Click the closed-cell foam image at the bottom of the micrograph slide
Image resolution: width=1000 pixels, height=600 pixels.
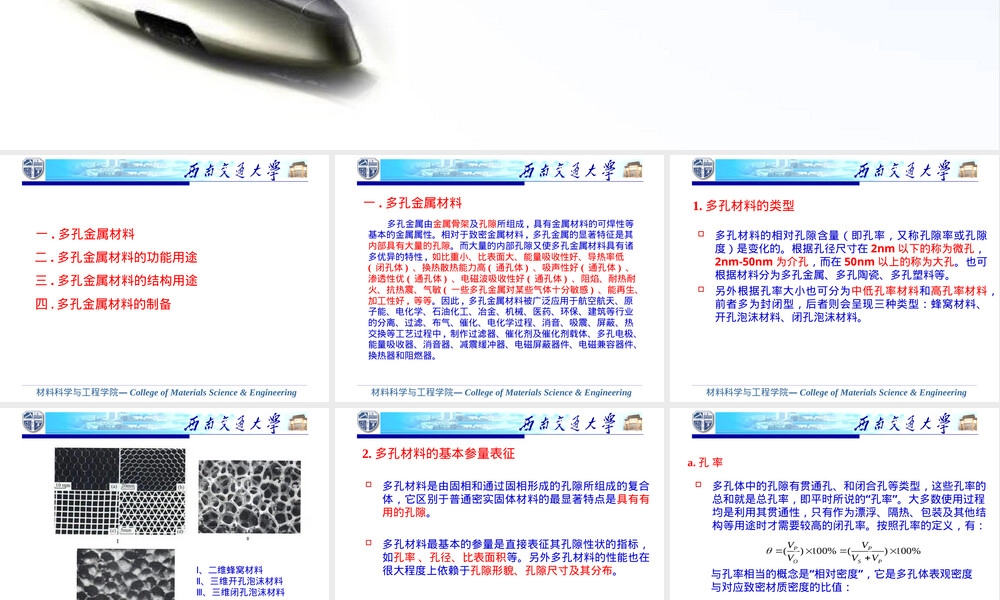(x=126, y=574)
